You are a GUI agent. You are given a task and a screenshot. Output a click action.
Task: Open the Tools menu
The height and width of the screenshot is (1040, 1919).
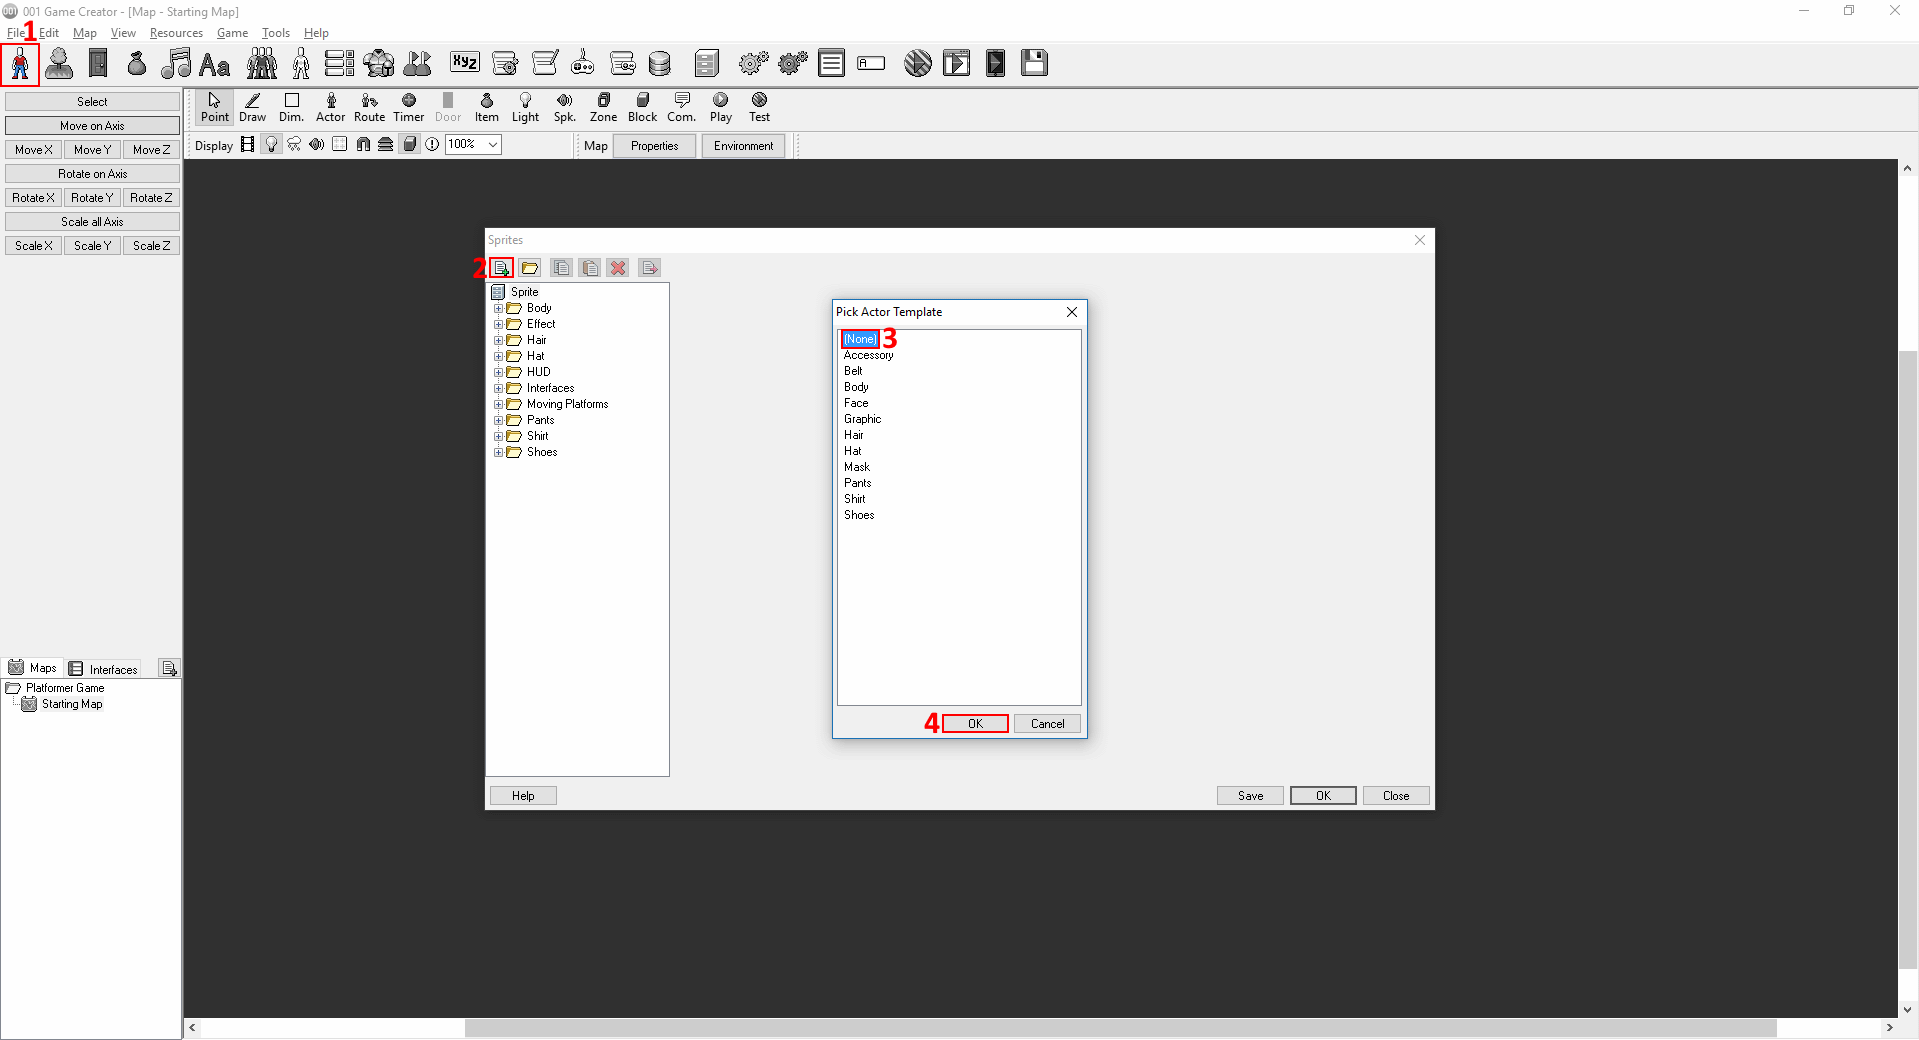tap(275, 33)
